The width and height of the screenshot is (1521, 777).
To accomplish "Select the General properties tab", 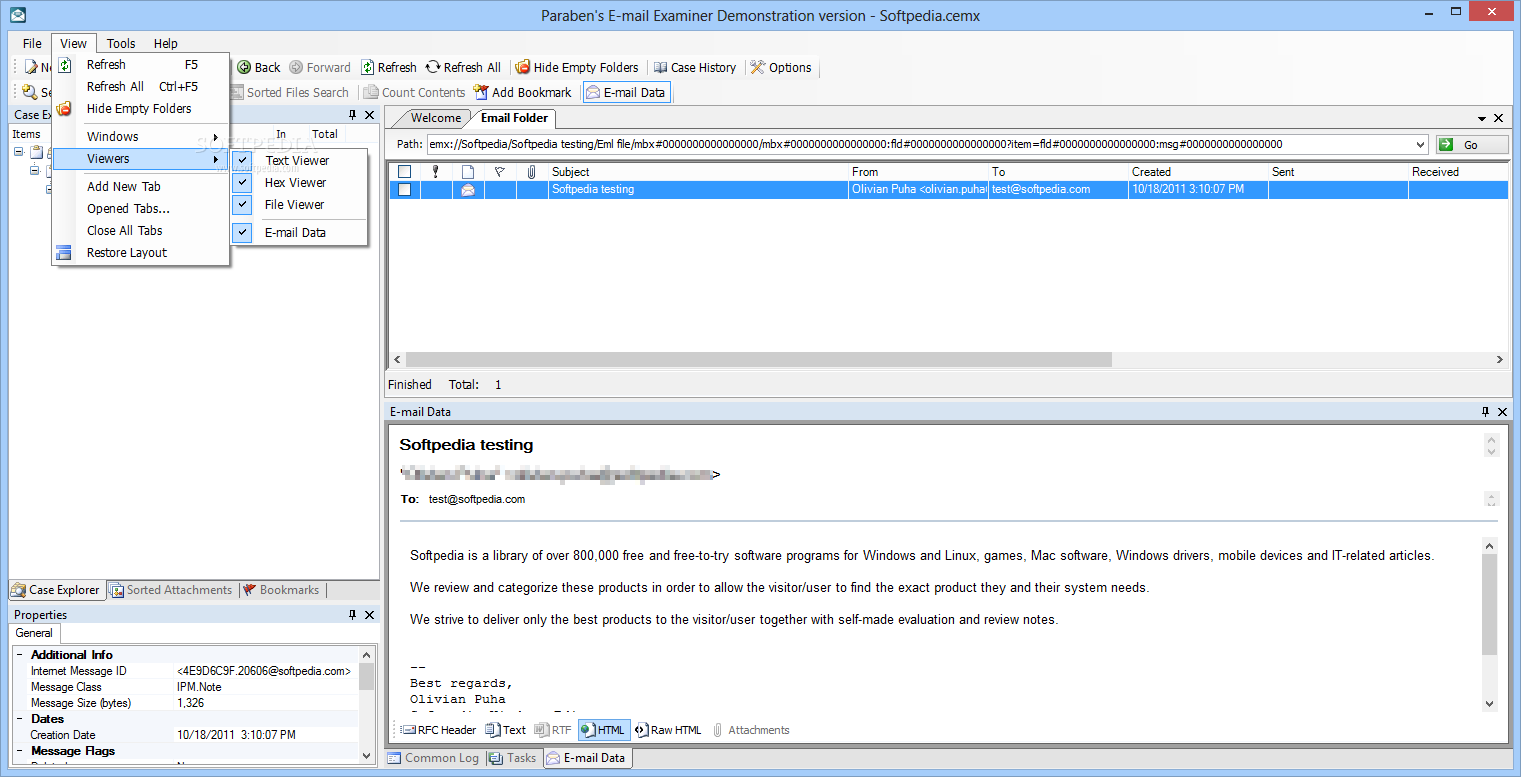I will tap(34, 633).
